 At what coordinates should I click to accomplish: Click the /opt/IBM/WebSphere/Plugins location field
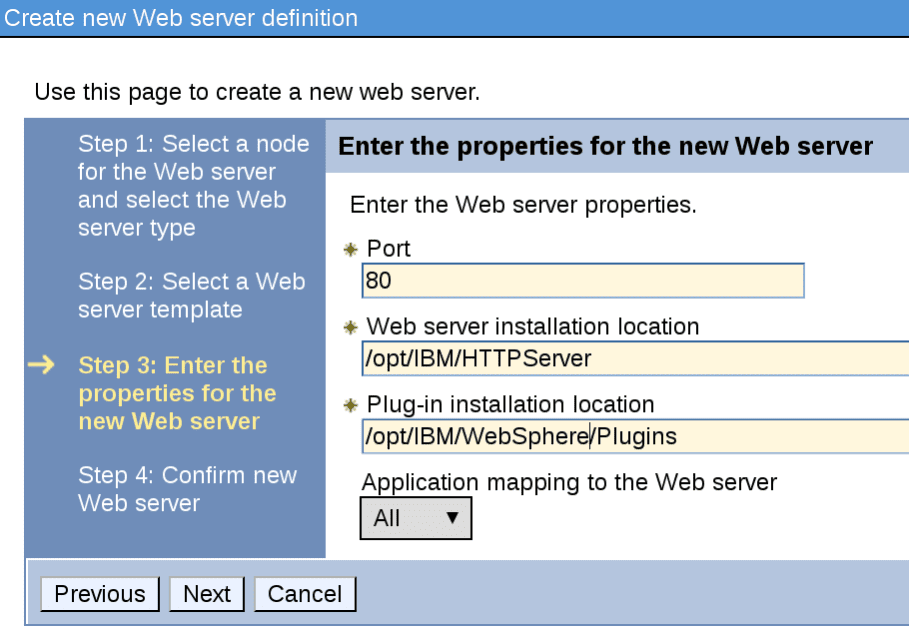[x=634, y=436]
